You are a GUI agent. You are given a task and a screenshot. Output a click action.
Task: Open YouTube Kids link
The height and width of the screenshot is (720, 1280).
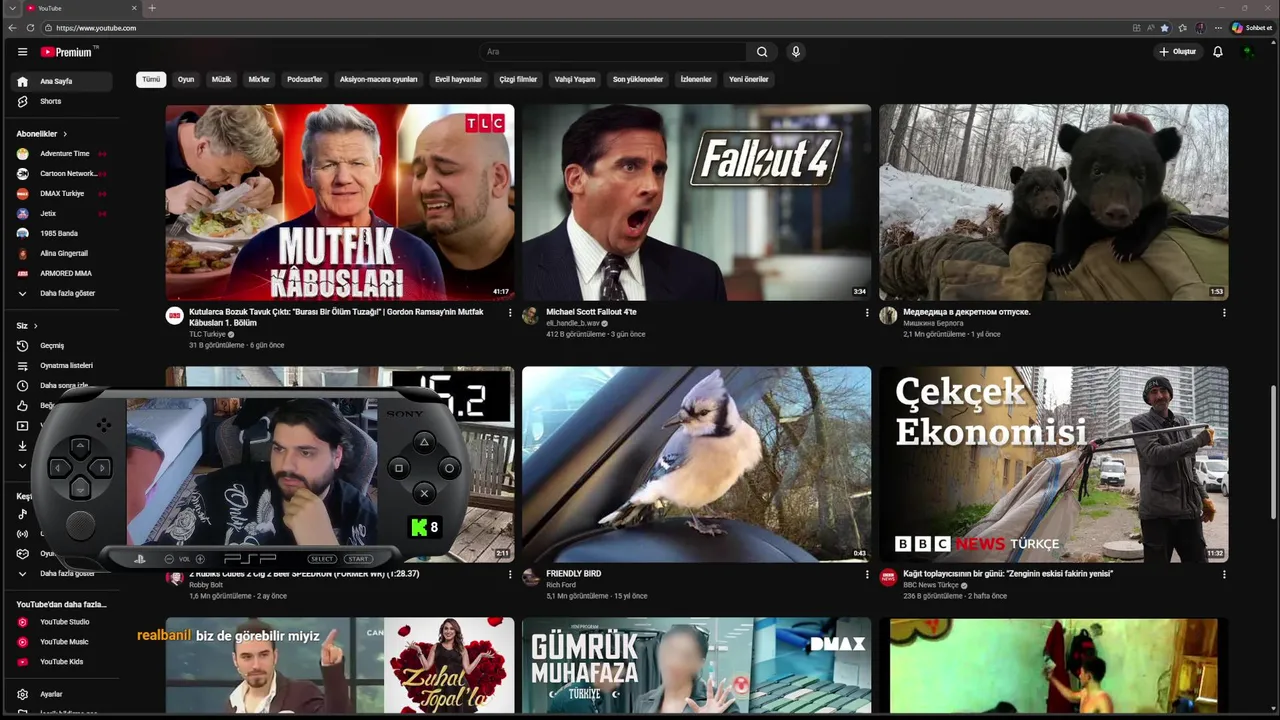62,662
